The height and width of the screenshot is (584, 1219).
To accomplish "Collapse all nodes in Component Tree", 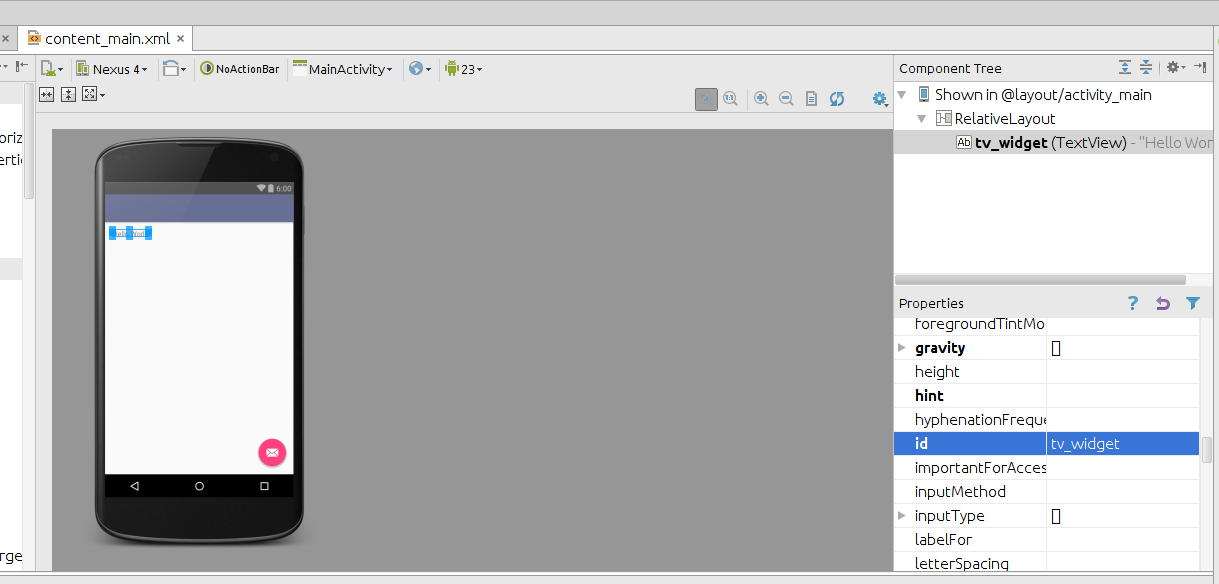I will tap(1146, 68).
